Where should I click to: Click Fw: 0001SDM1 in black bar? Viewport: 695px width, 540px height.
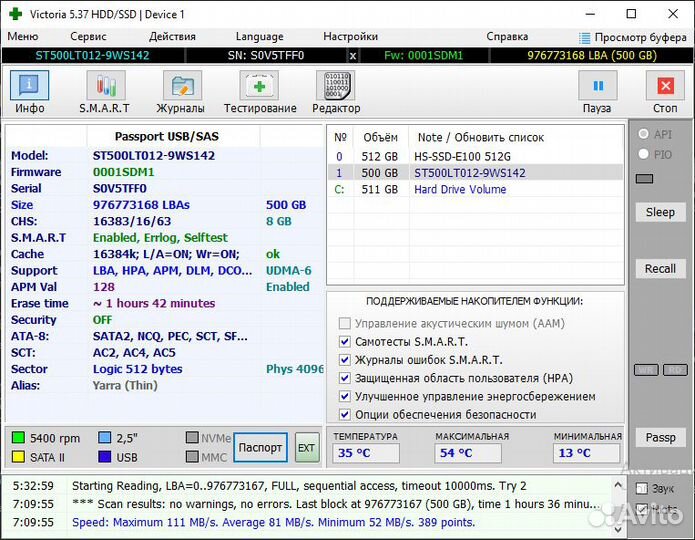(x=423, y=56)
